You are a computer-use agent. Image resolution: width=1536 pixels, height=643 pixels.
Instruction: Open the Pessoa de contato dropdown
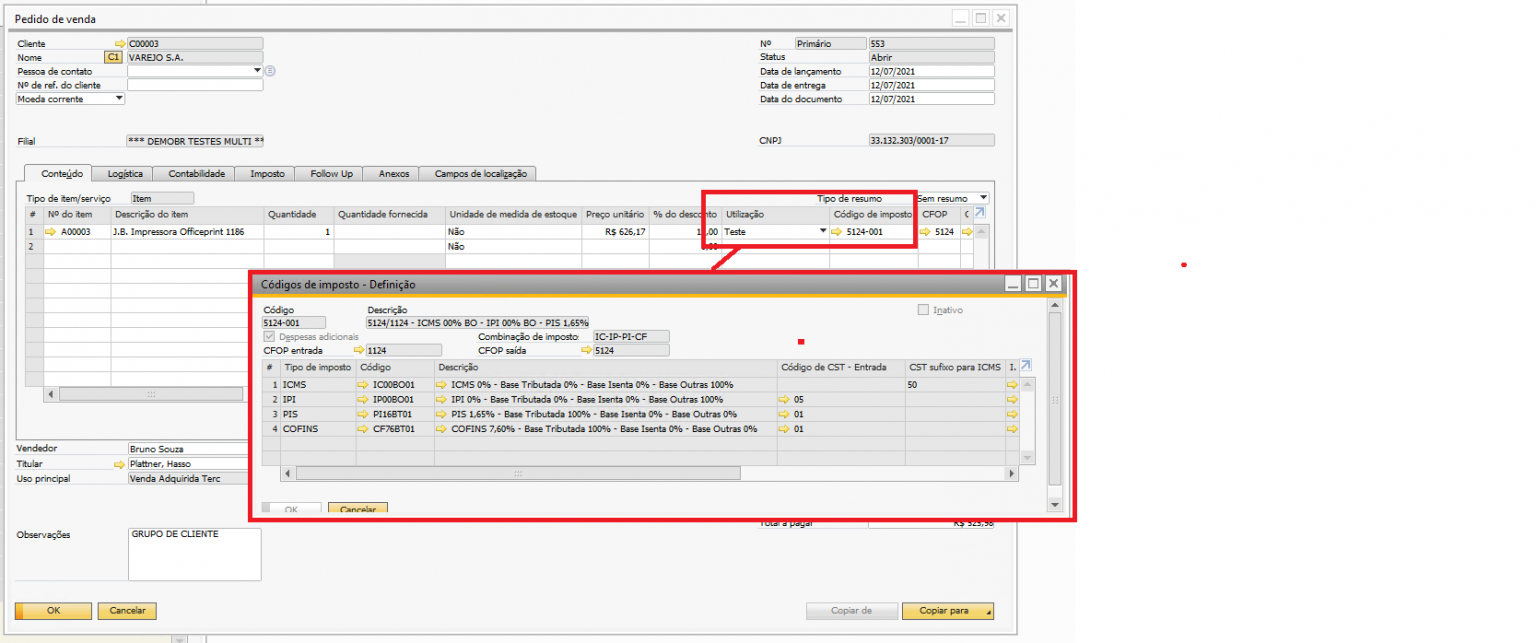pyautogui.click(x=257, y=71)
